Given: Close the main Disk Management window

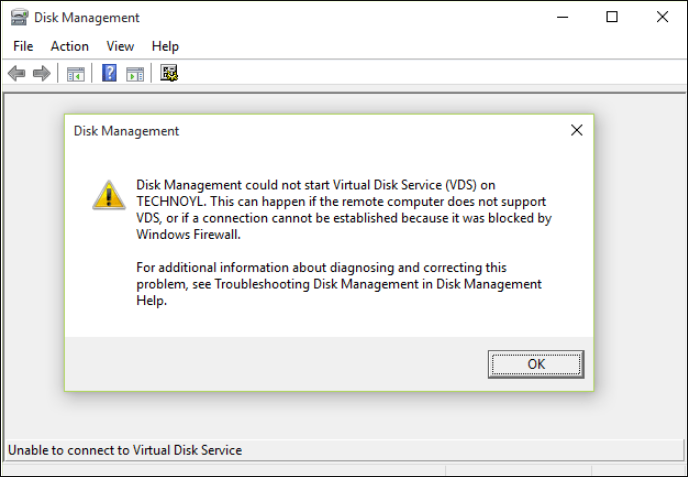Looking at the screenshot, I should coord(662,17).
